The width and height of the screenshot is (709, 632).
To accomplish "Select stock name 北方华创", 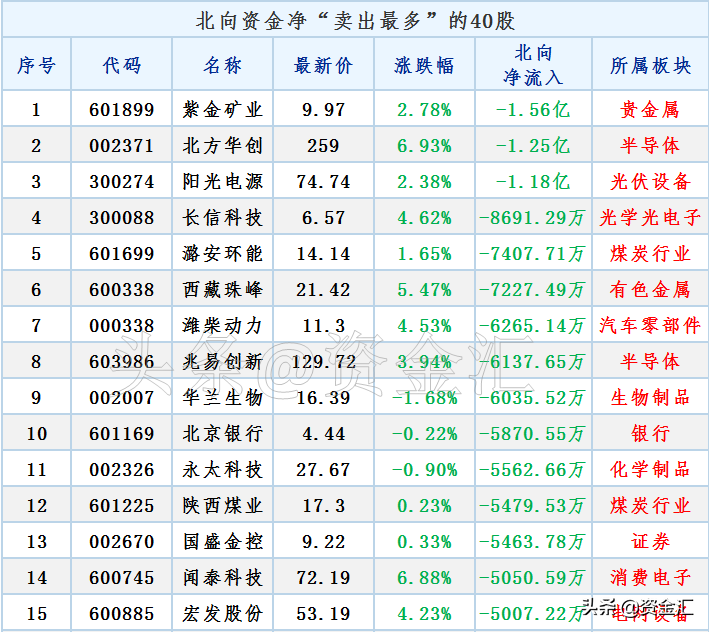I will (x=222, y=146).
